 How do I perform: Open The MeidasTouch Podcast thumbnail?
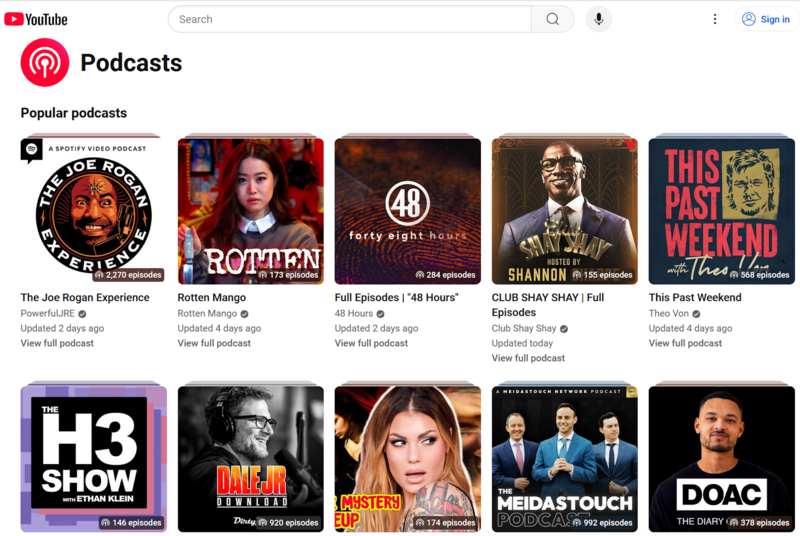[565, 459]
